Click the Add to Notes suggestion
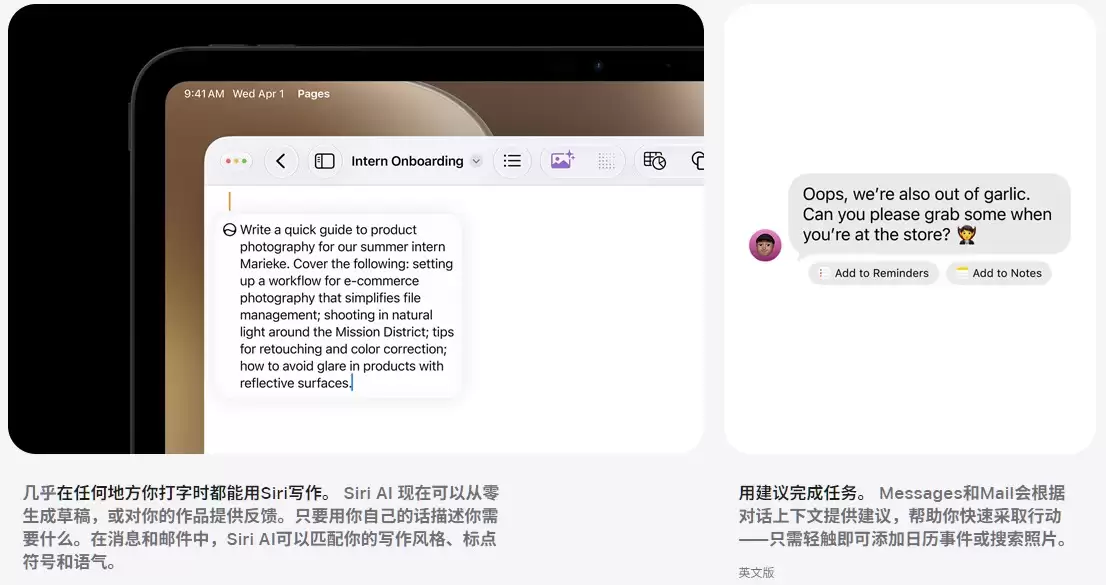Viewport: 1106px width, 585px height. tap(999, 273)
